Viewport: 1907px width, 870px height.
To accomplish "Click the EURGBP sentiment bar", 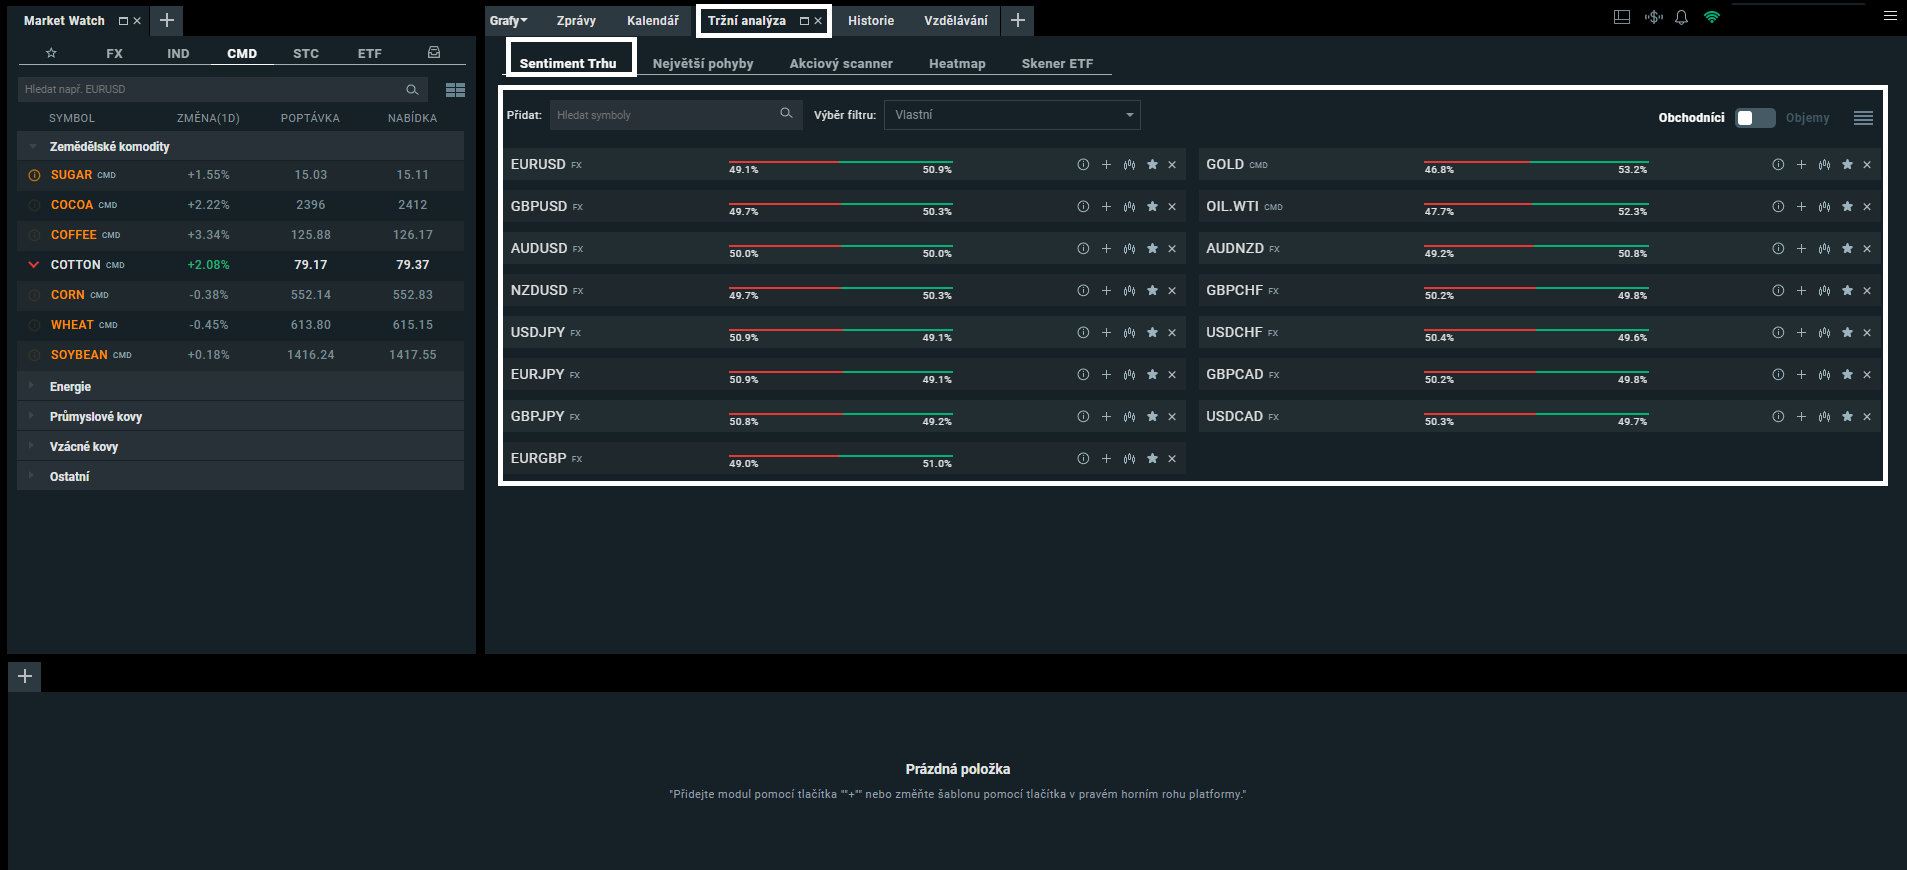I will click(x=840, y=457).
